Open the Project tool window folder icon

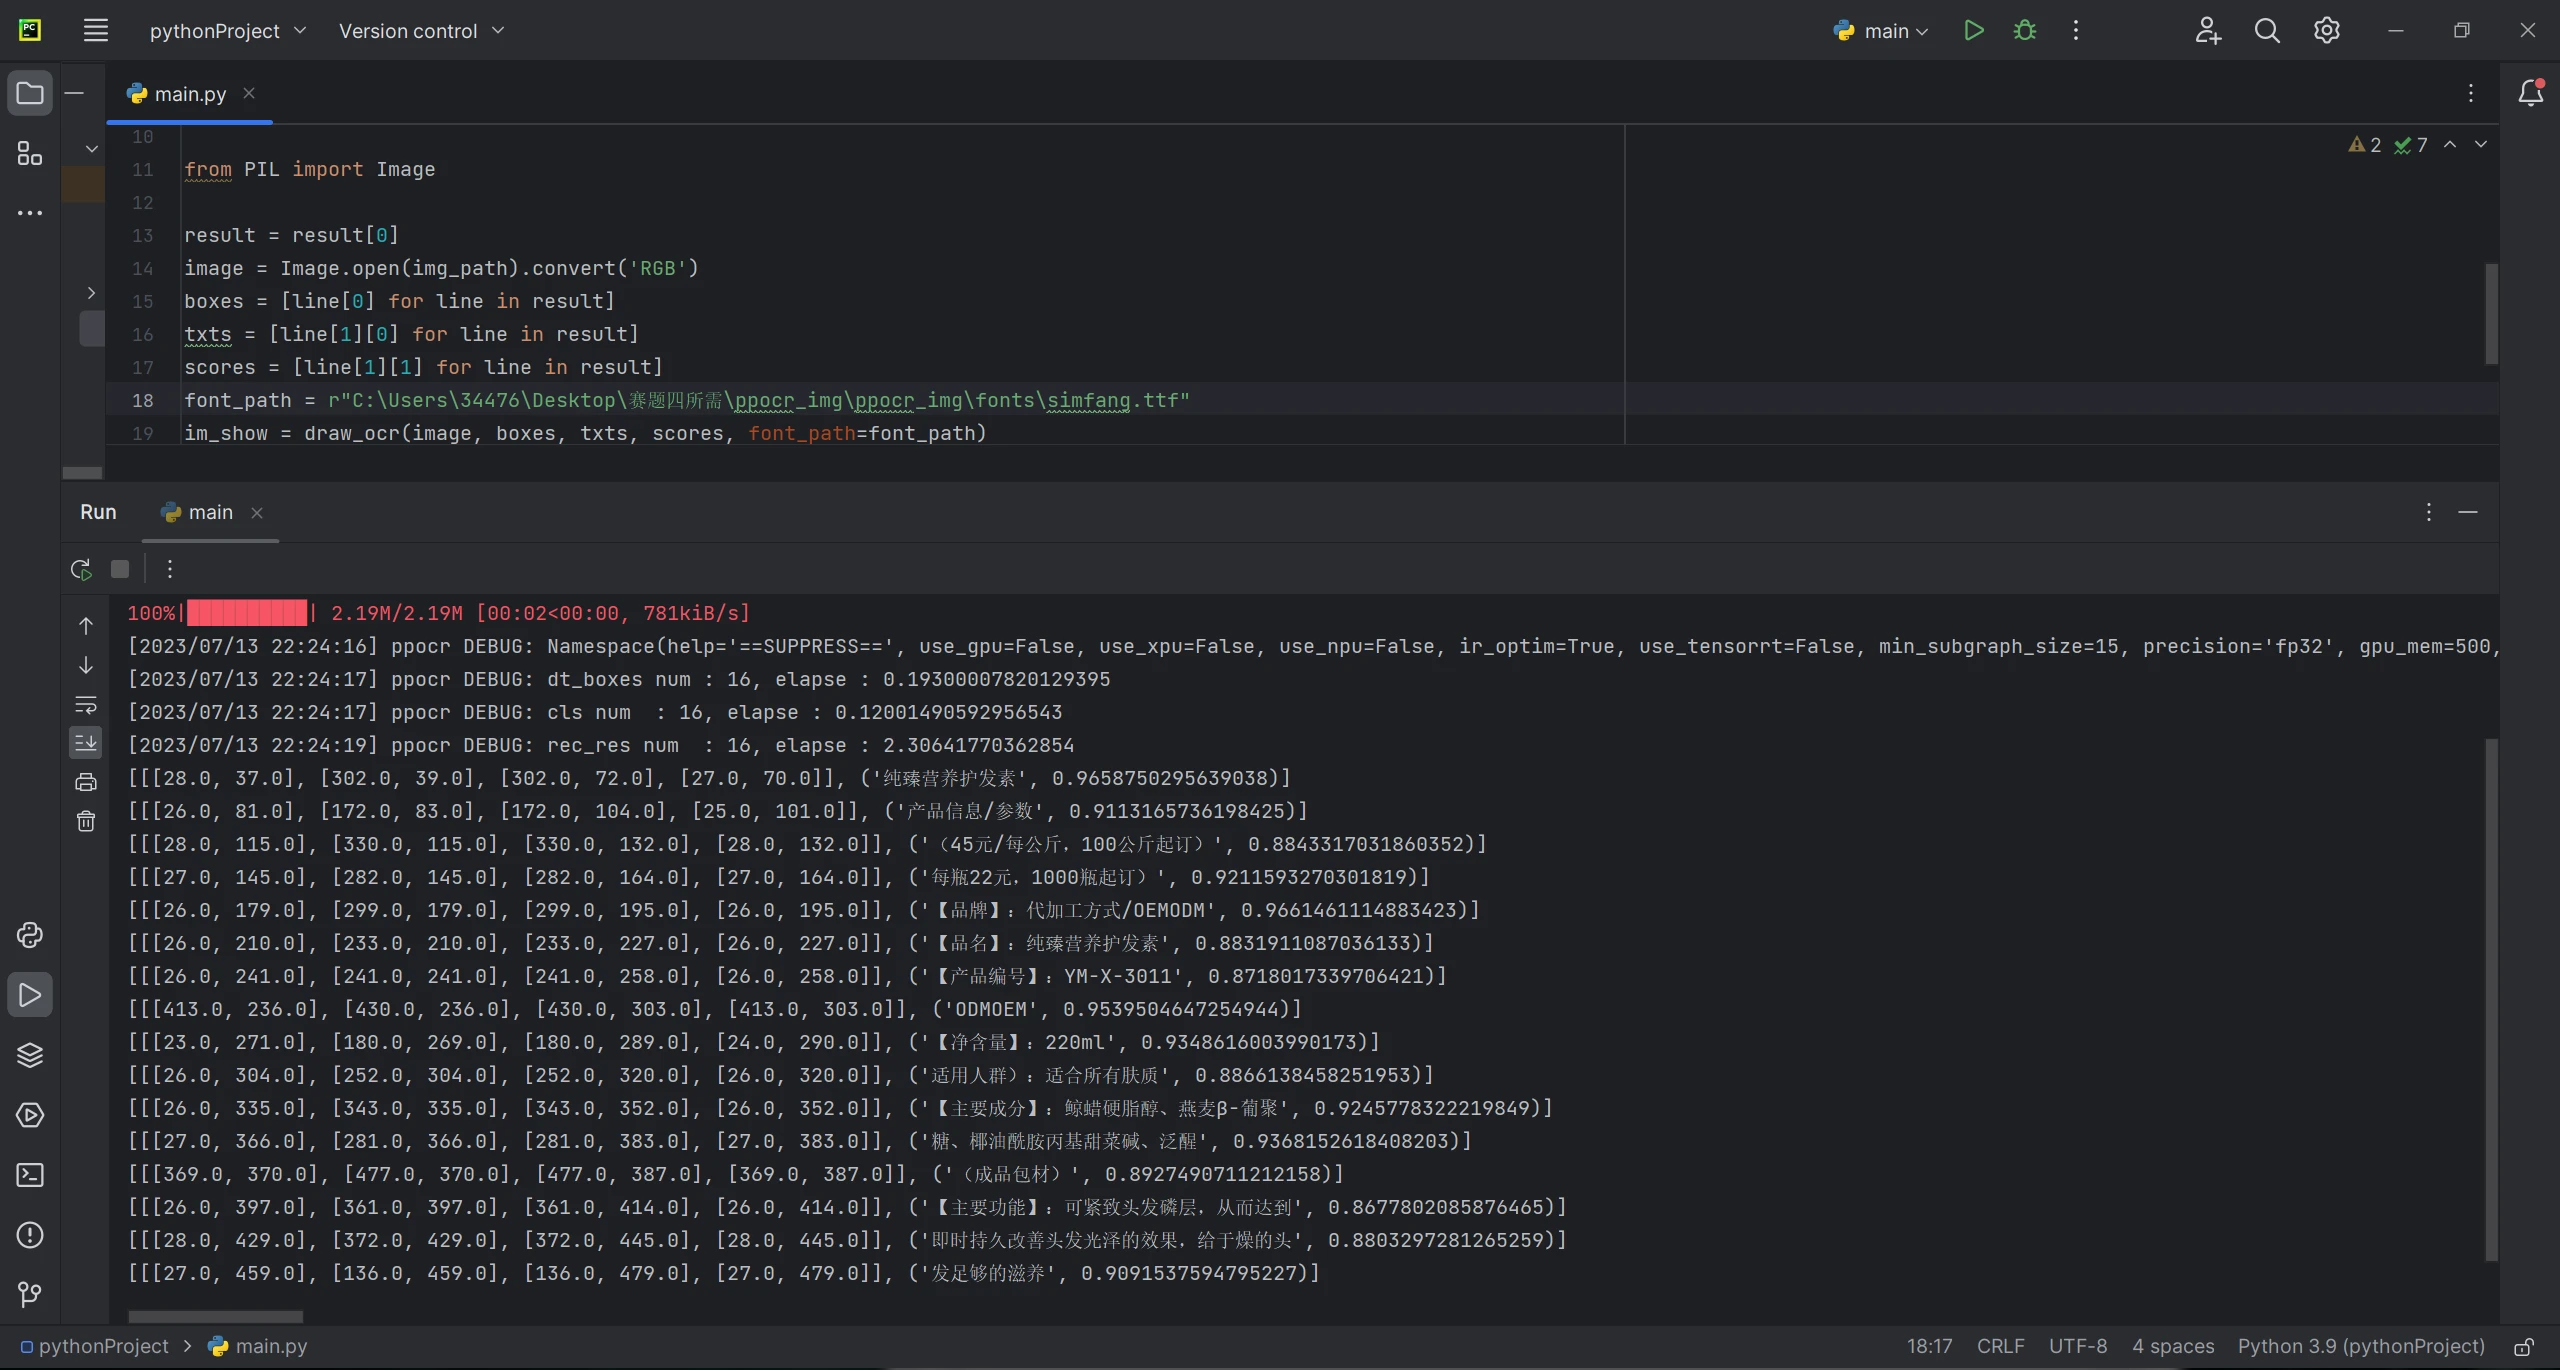30,93
